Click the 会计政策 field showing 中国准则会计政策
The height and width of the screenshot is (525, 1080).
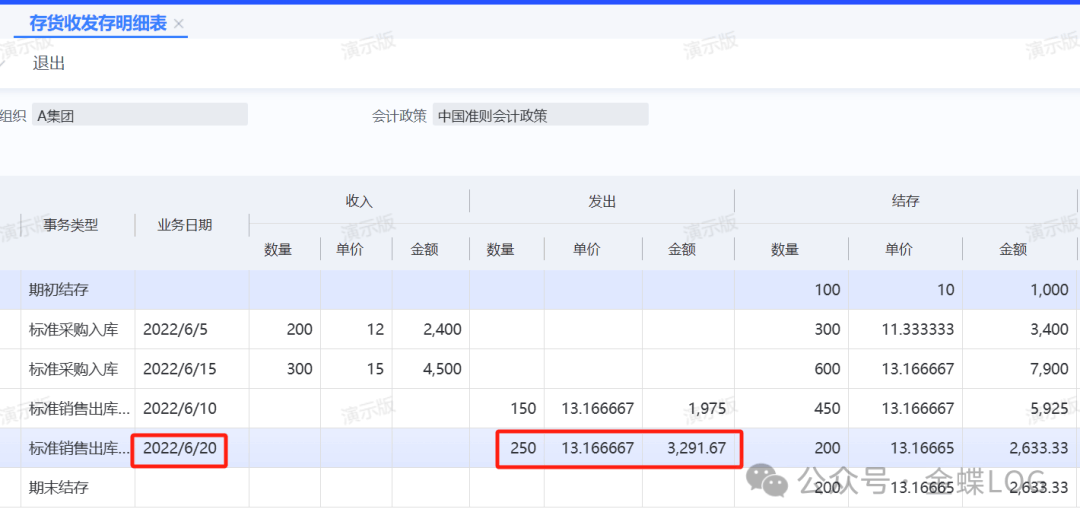[540, 115]
